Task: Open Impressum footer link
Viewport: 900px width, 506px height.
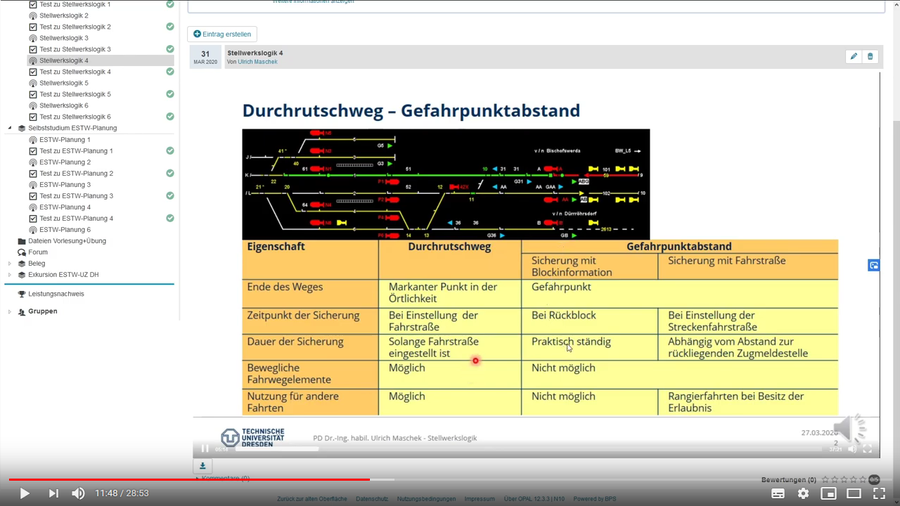Action: [x=479, y=499]
